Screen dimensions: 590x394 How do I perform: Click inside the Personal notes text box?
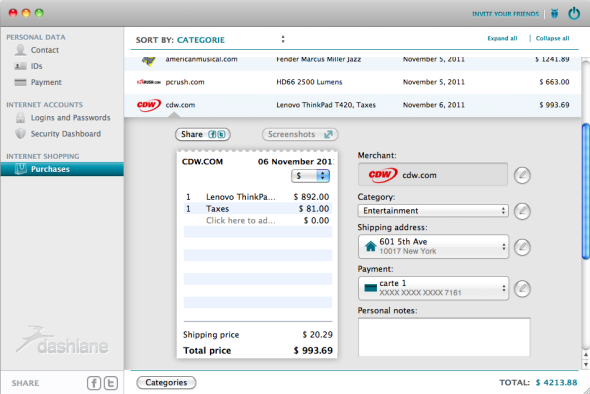click(444, 337)
